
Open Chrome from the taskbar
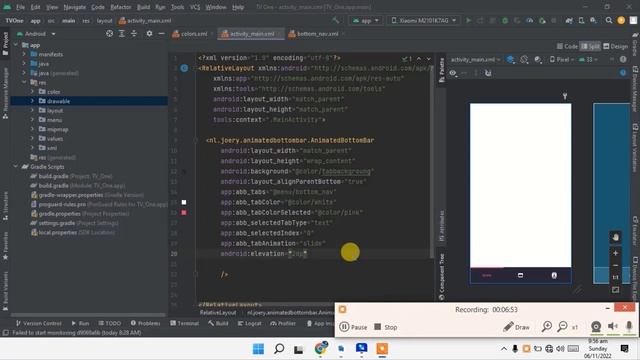(321, 348)
